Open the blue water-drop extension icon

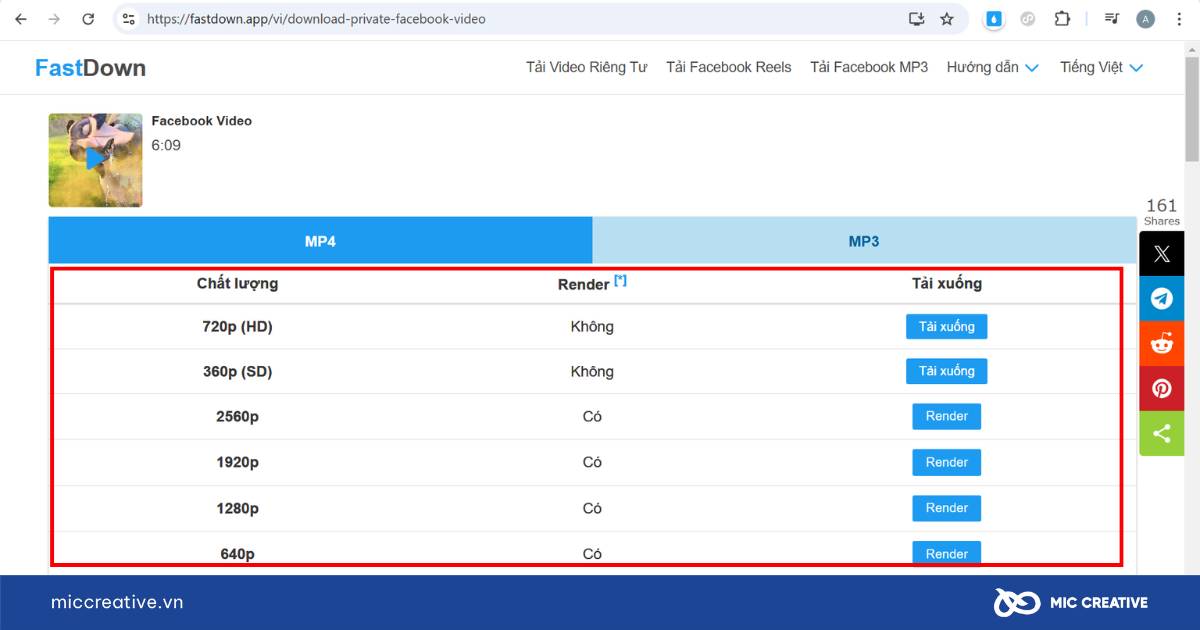pyautogui.click(x=994, y=19)
